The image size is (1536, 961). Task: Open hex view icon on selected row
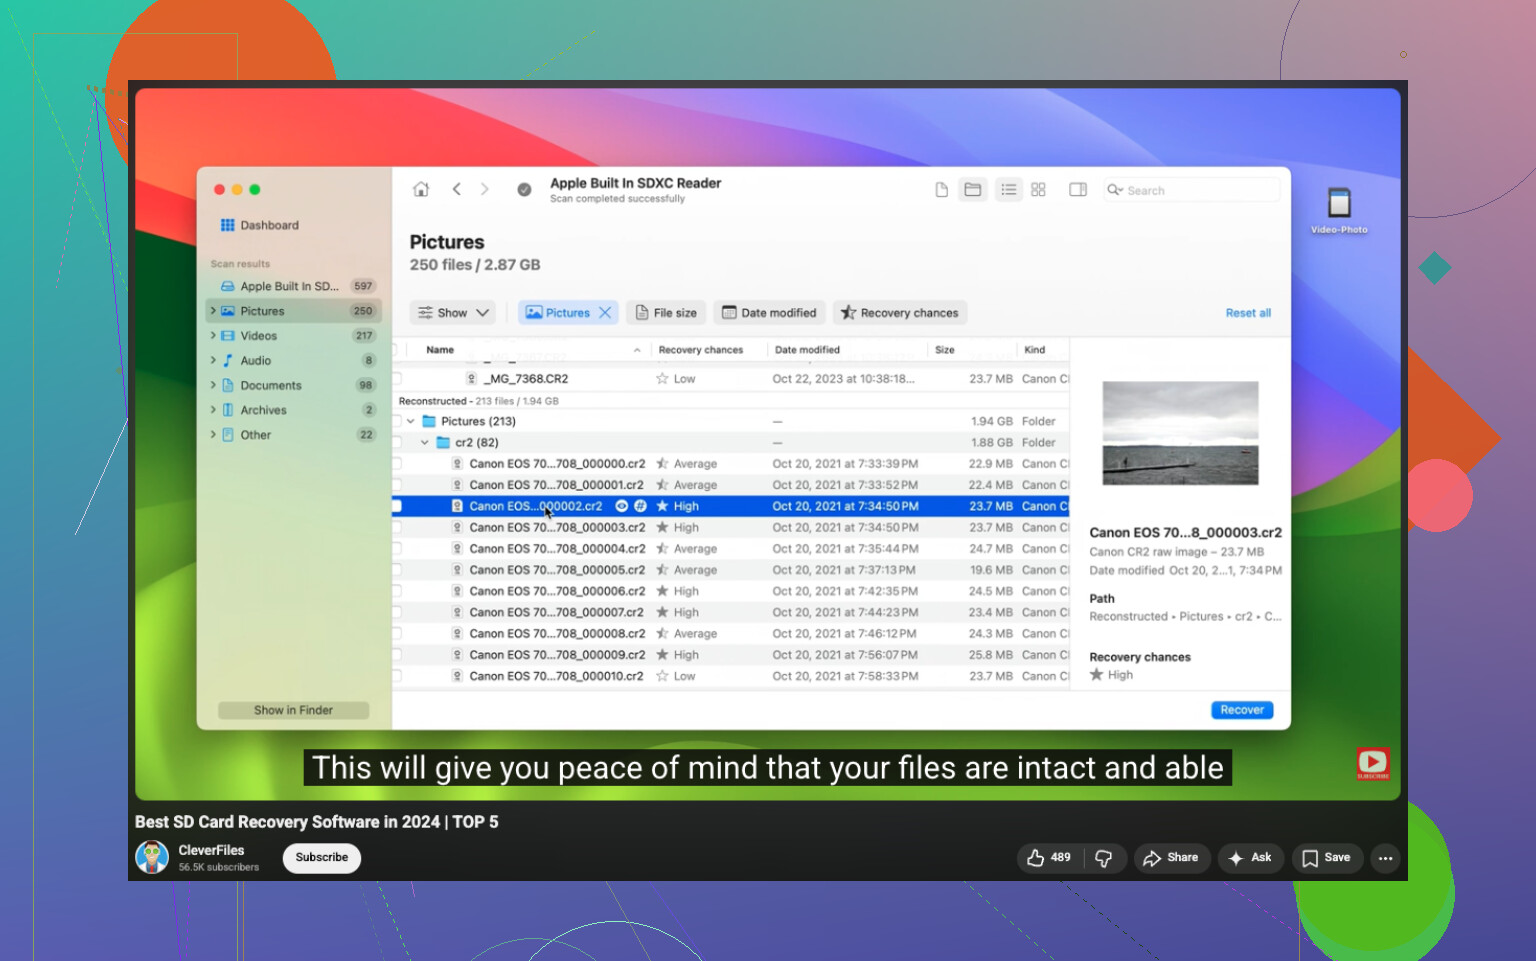click(641, 506)
